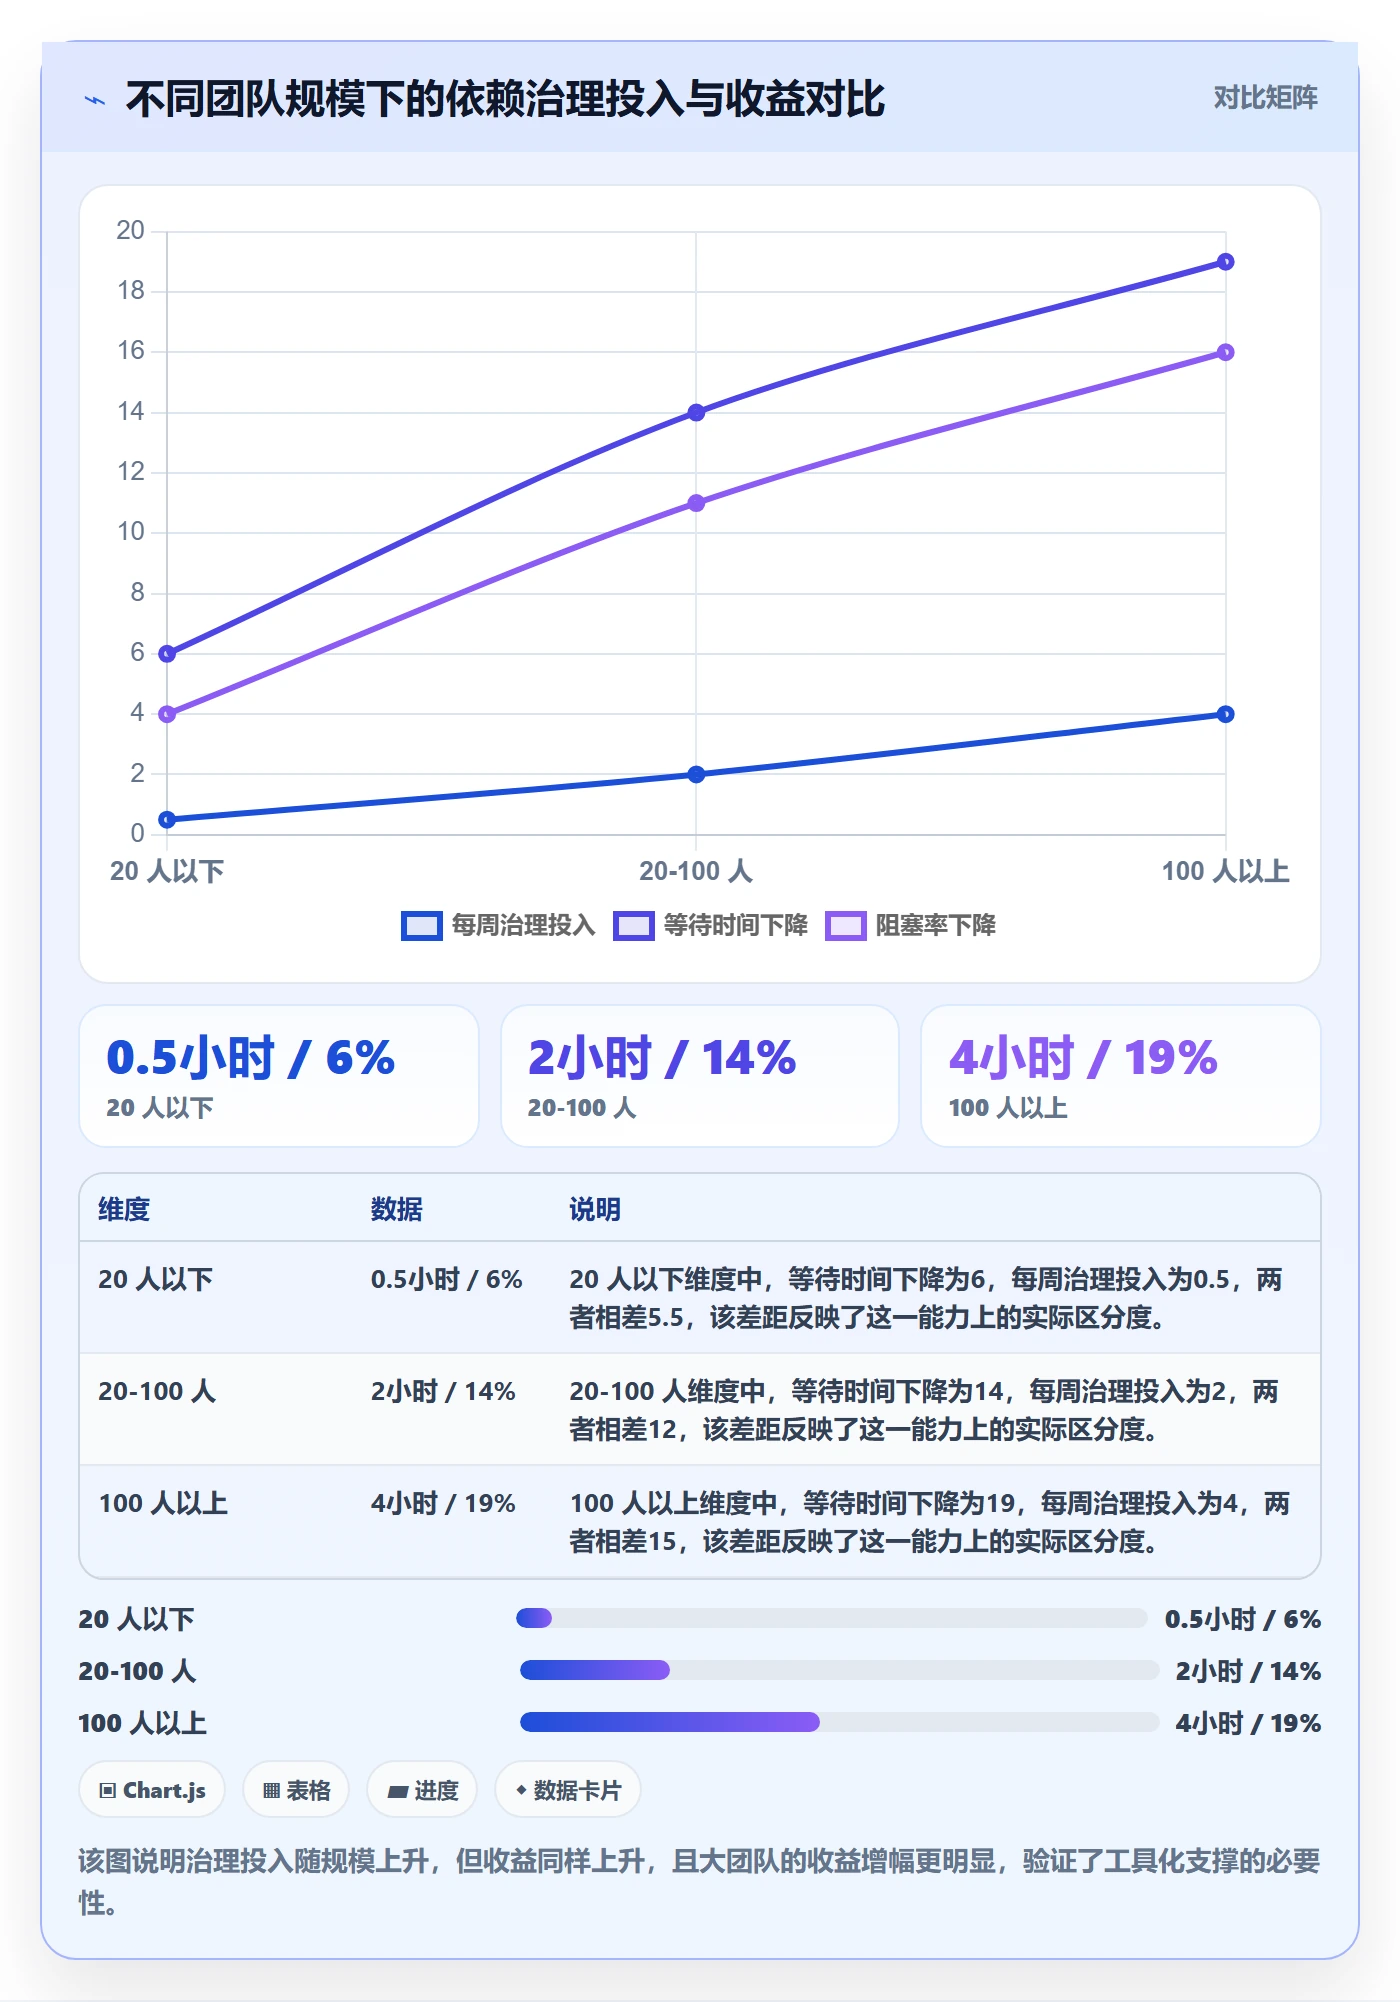Click the 20-100 人 x-axis label
Viewport: 1400px width, 2002px height.
[x=696, y=871]
